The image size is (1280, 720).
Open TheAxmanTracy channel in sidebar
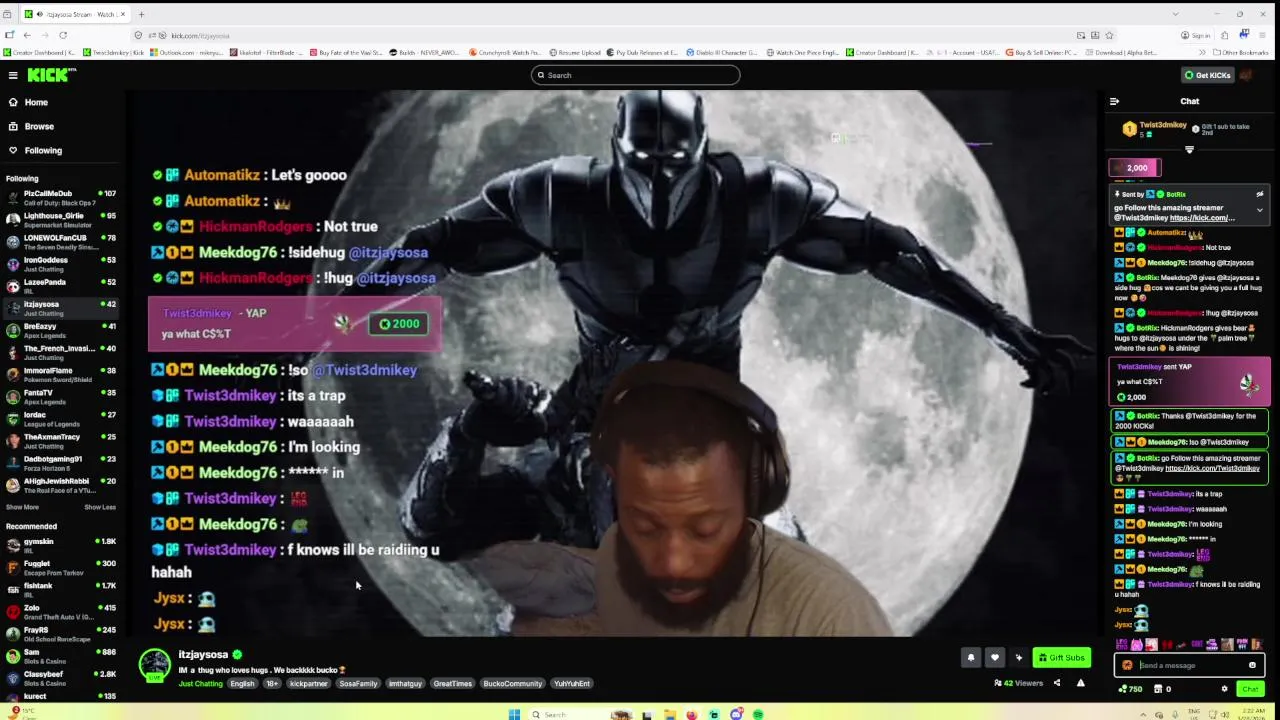[60, 441]
